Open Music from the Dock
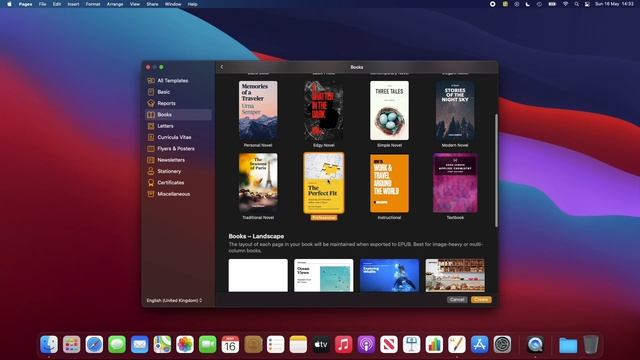The height and width of the screenshot is (360, 640). tap(344, 344)
